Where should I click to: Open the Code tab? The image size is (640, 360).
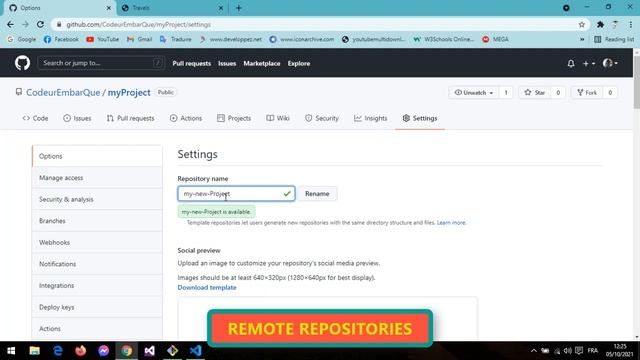point(35,118)
